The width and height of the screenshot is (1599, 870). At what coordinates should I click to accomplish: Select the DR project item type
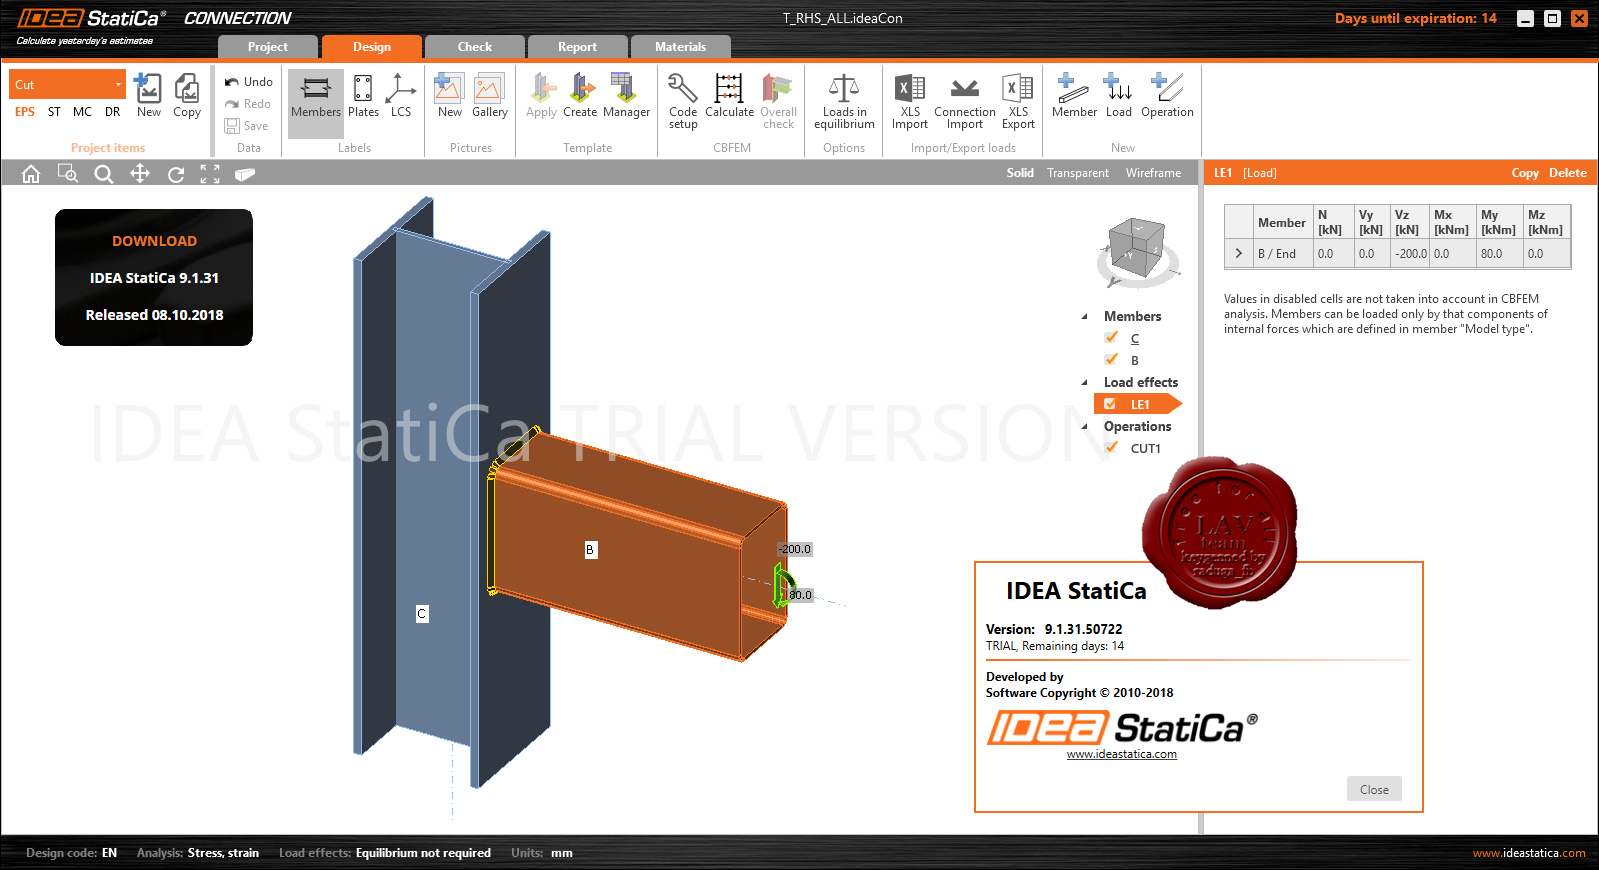(x=112, y=112)
